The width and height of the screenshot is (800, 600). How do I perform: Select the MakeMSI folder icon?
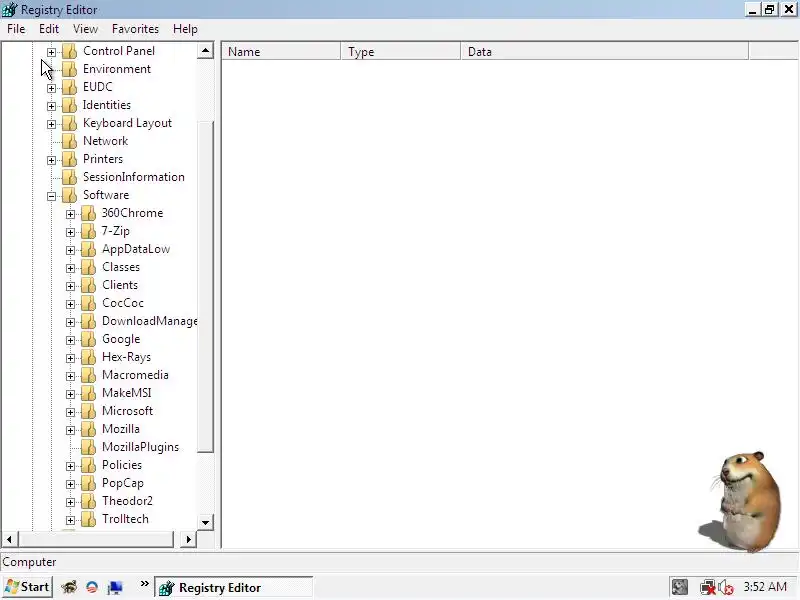89,393
